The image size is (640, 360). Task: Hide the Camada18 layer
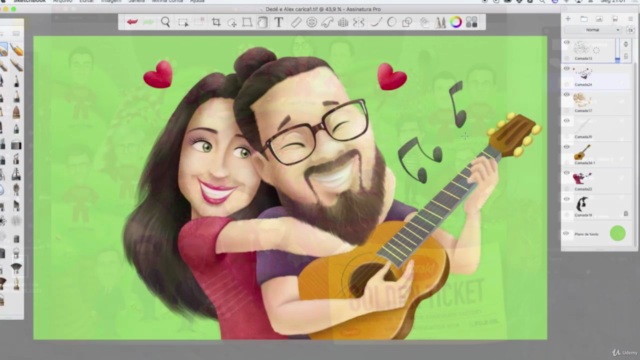pos(567,199)
